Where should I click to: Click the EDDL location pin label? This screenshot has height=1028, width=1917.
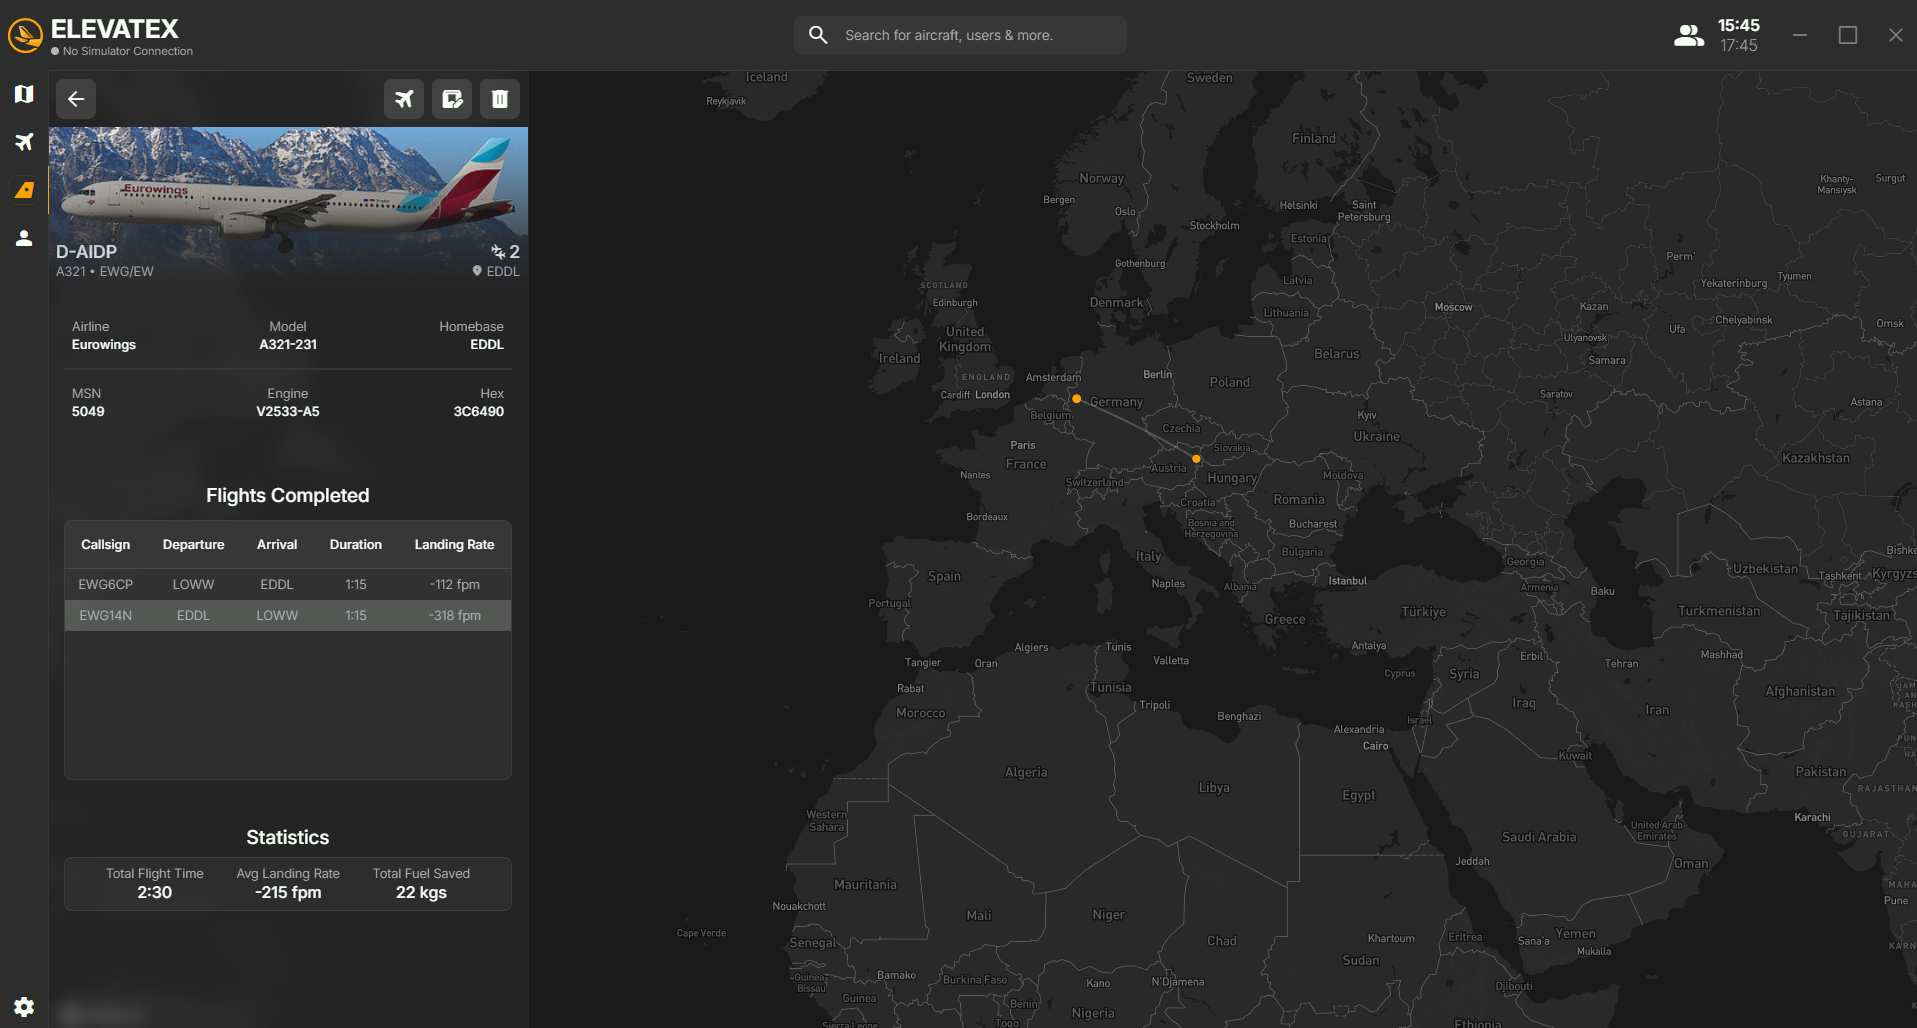click(496, 272)
